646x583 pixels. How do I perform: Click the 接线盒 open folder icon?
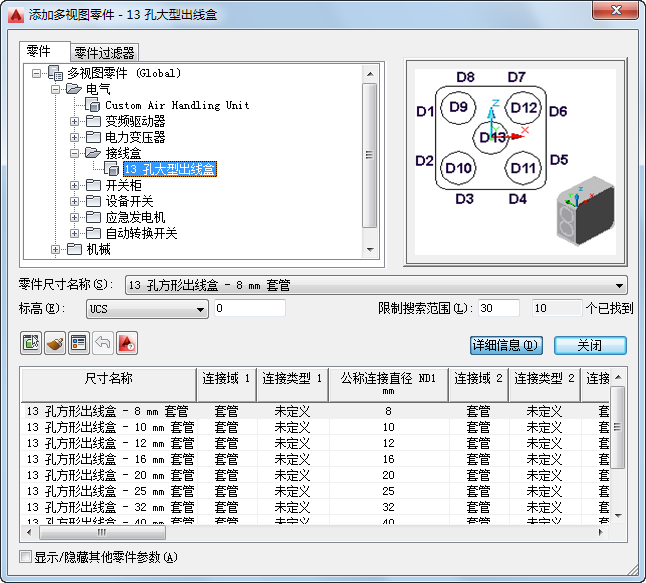pyautogui.click(x=93, y=153)
